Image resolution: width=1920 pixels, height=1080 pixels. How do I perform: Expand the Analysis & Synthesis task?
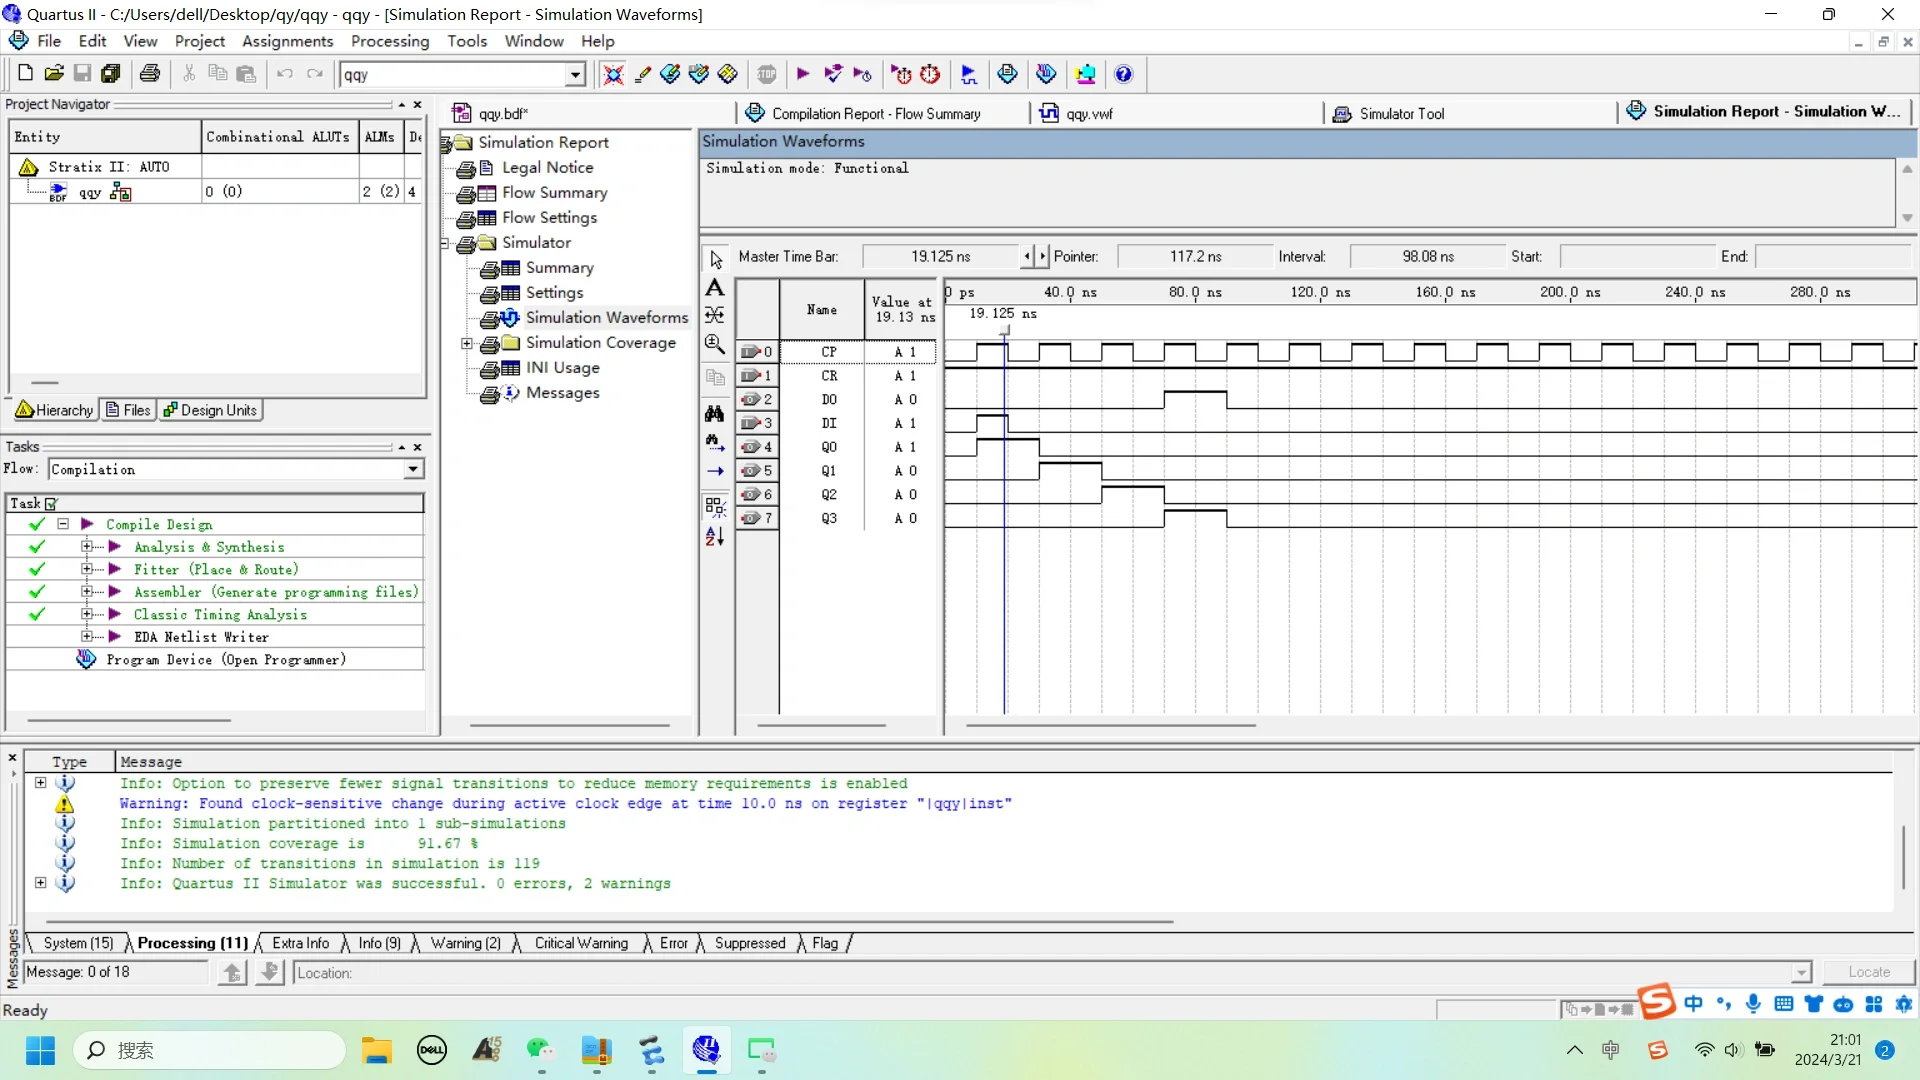pos(87,547)
